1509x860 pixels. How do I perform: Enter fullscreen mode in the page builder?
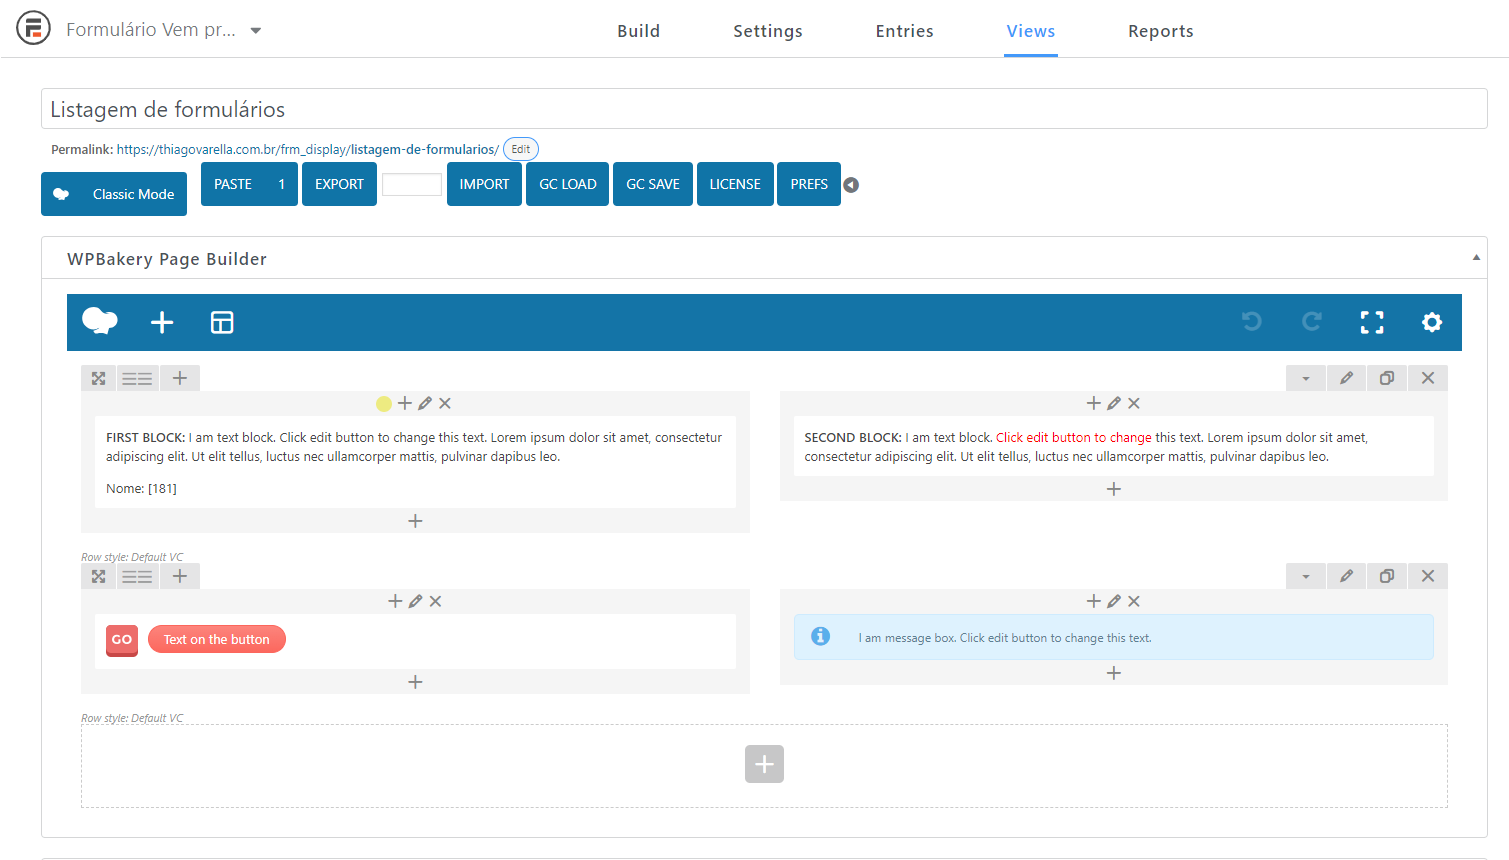1372,322
